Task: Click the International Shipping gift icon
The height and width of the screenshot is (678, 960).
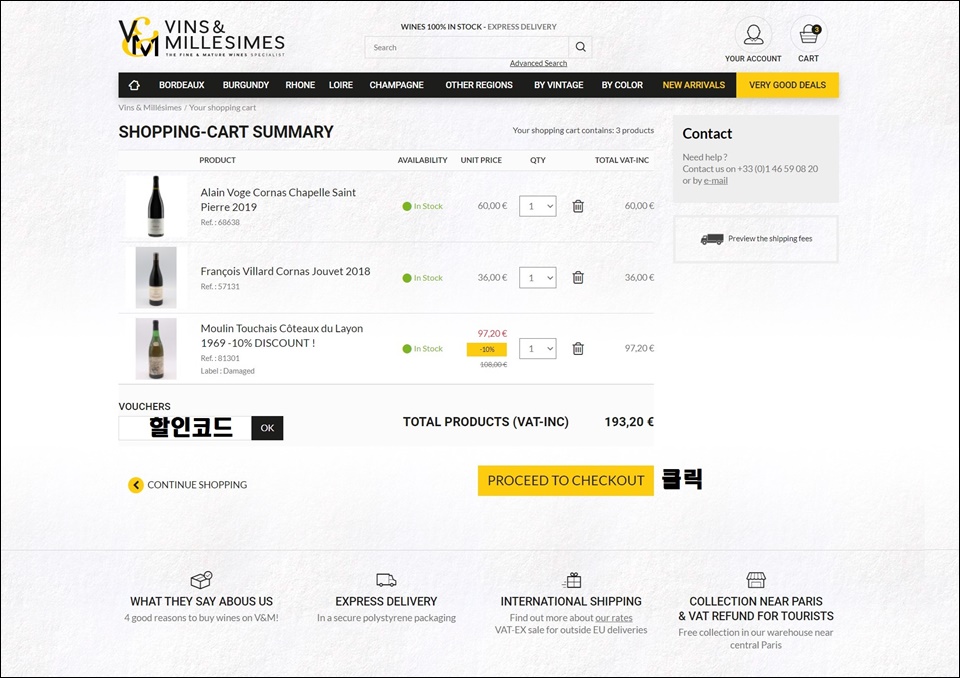Action: click(x=571, y=580)
